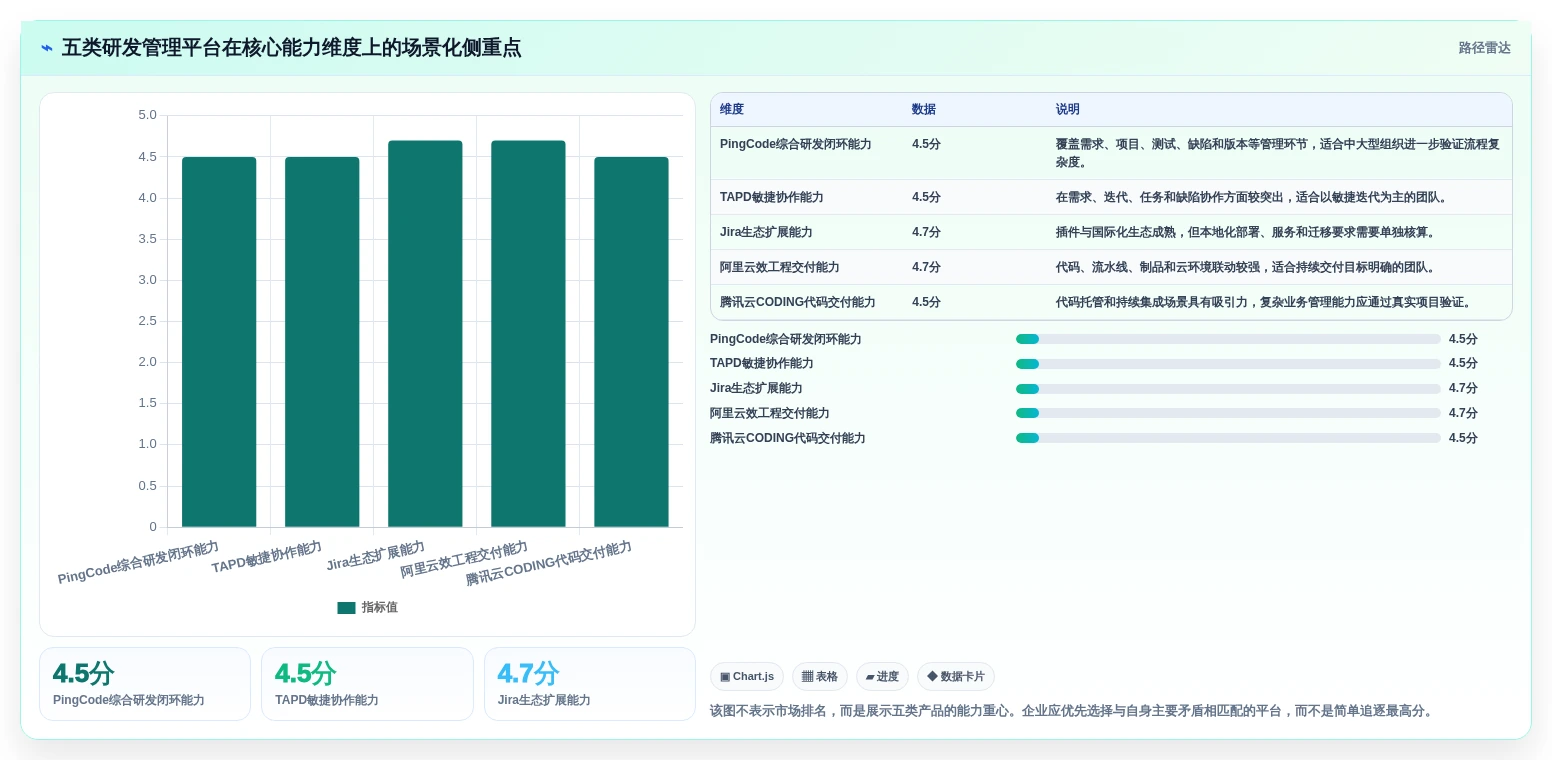This screenshot has height=760, width=1552.
Task: Click the TAPD敏捷协作能力 x-axis label
Action: [267, 557]
